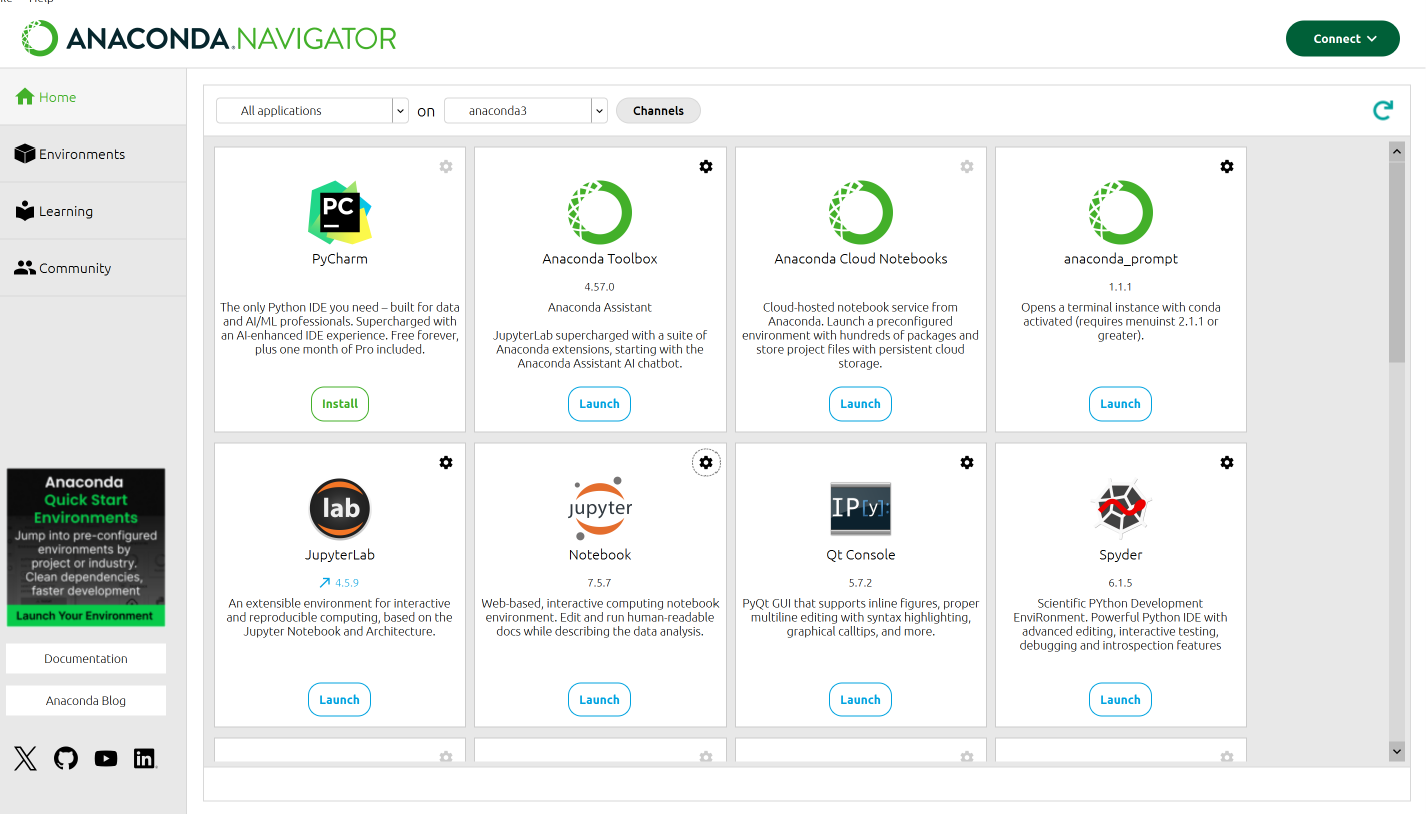Launch Spyder
Image resolution: width=1426 pixels, height=814 pixels.
pos(1120,700)
